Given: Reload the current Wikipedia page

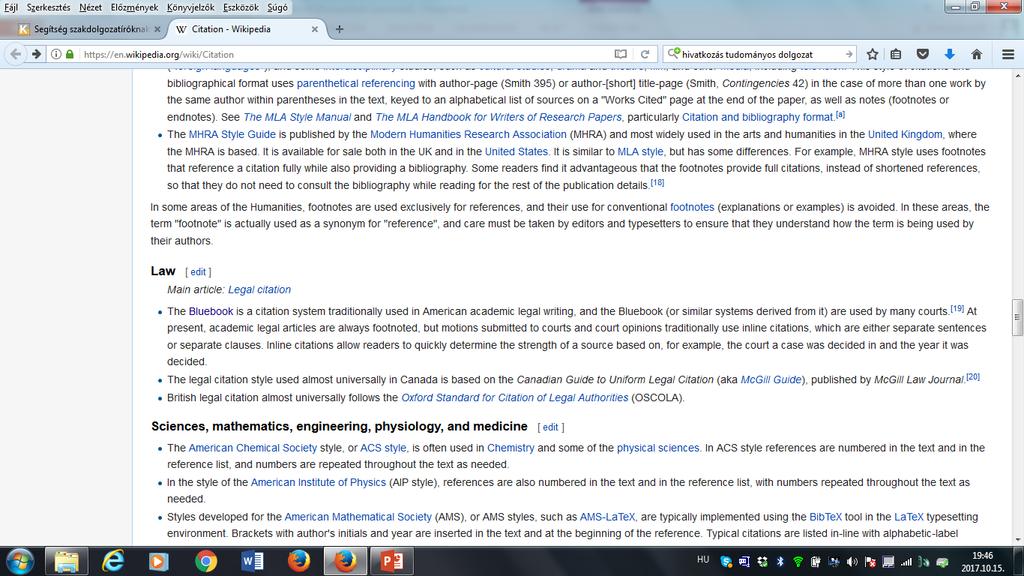Looking at the screenshot, I should point(645,54).
